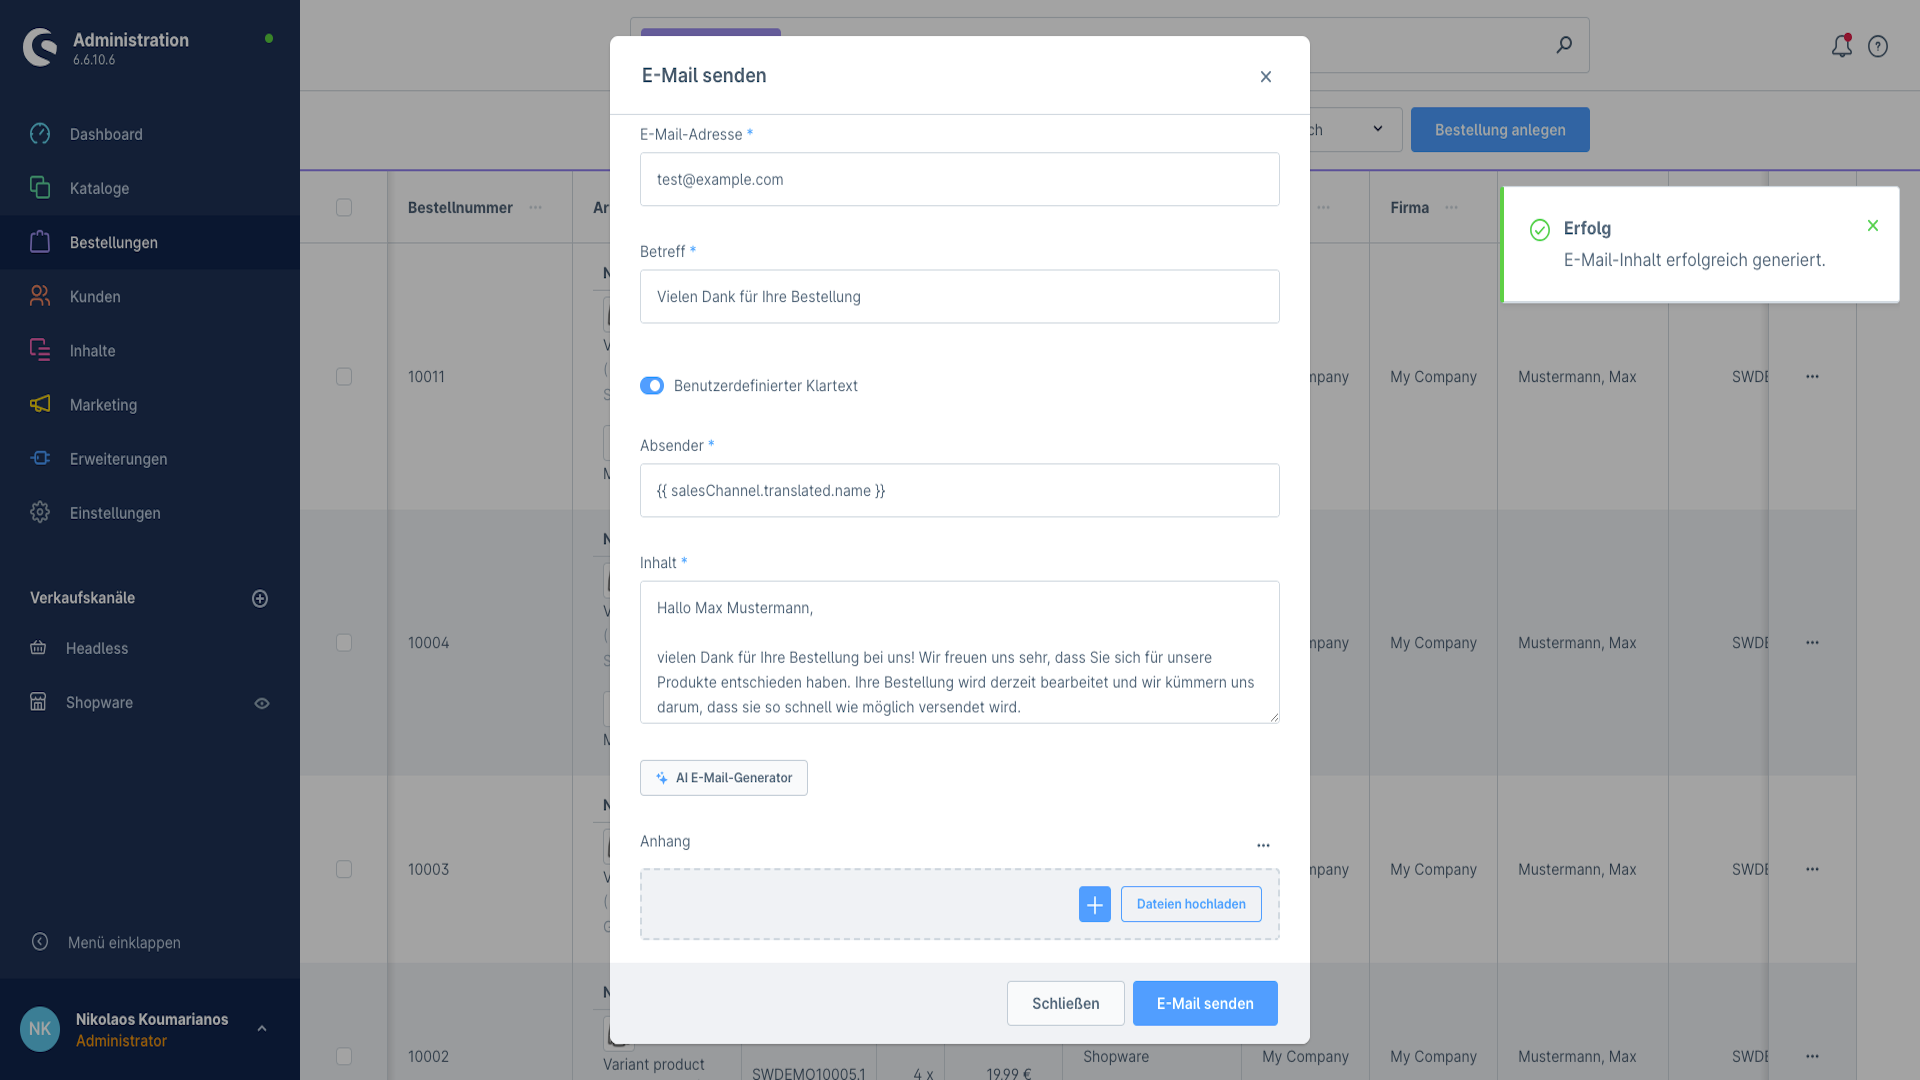Open the Bestellnummer column options menu

pyautogui.click(x=536, y=208)
